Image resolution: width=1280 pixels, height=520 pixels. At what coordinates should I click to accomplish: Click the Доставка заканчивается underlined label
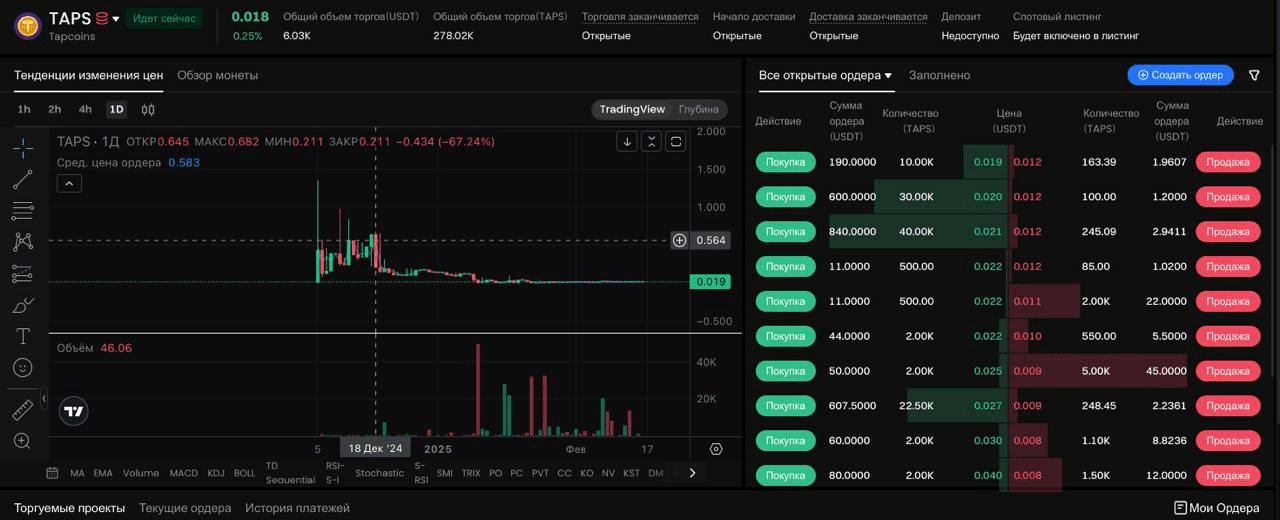pyautogui.click(x=868, y=17)
